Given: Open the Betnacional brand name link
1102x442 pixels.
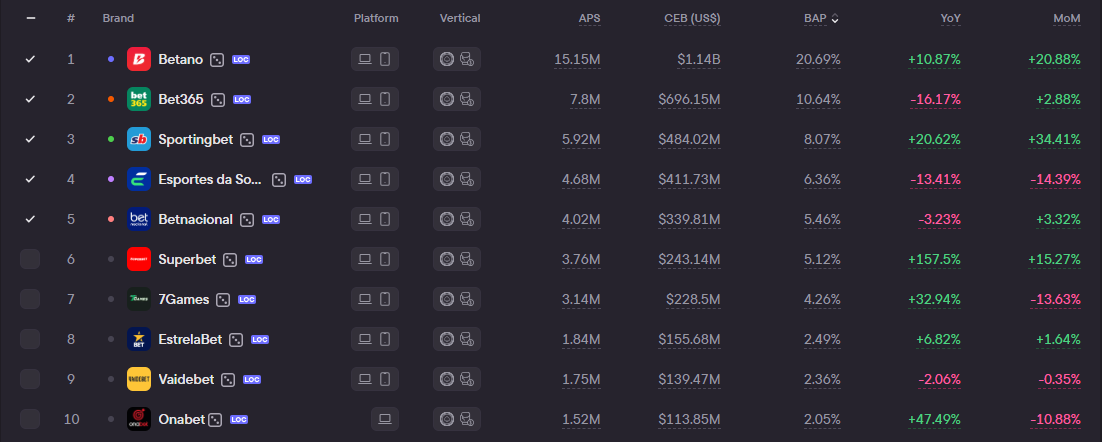Looking at the screenshot, I should (x=195, y=219).
